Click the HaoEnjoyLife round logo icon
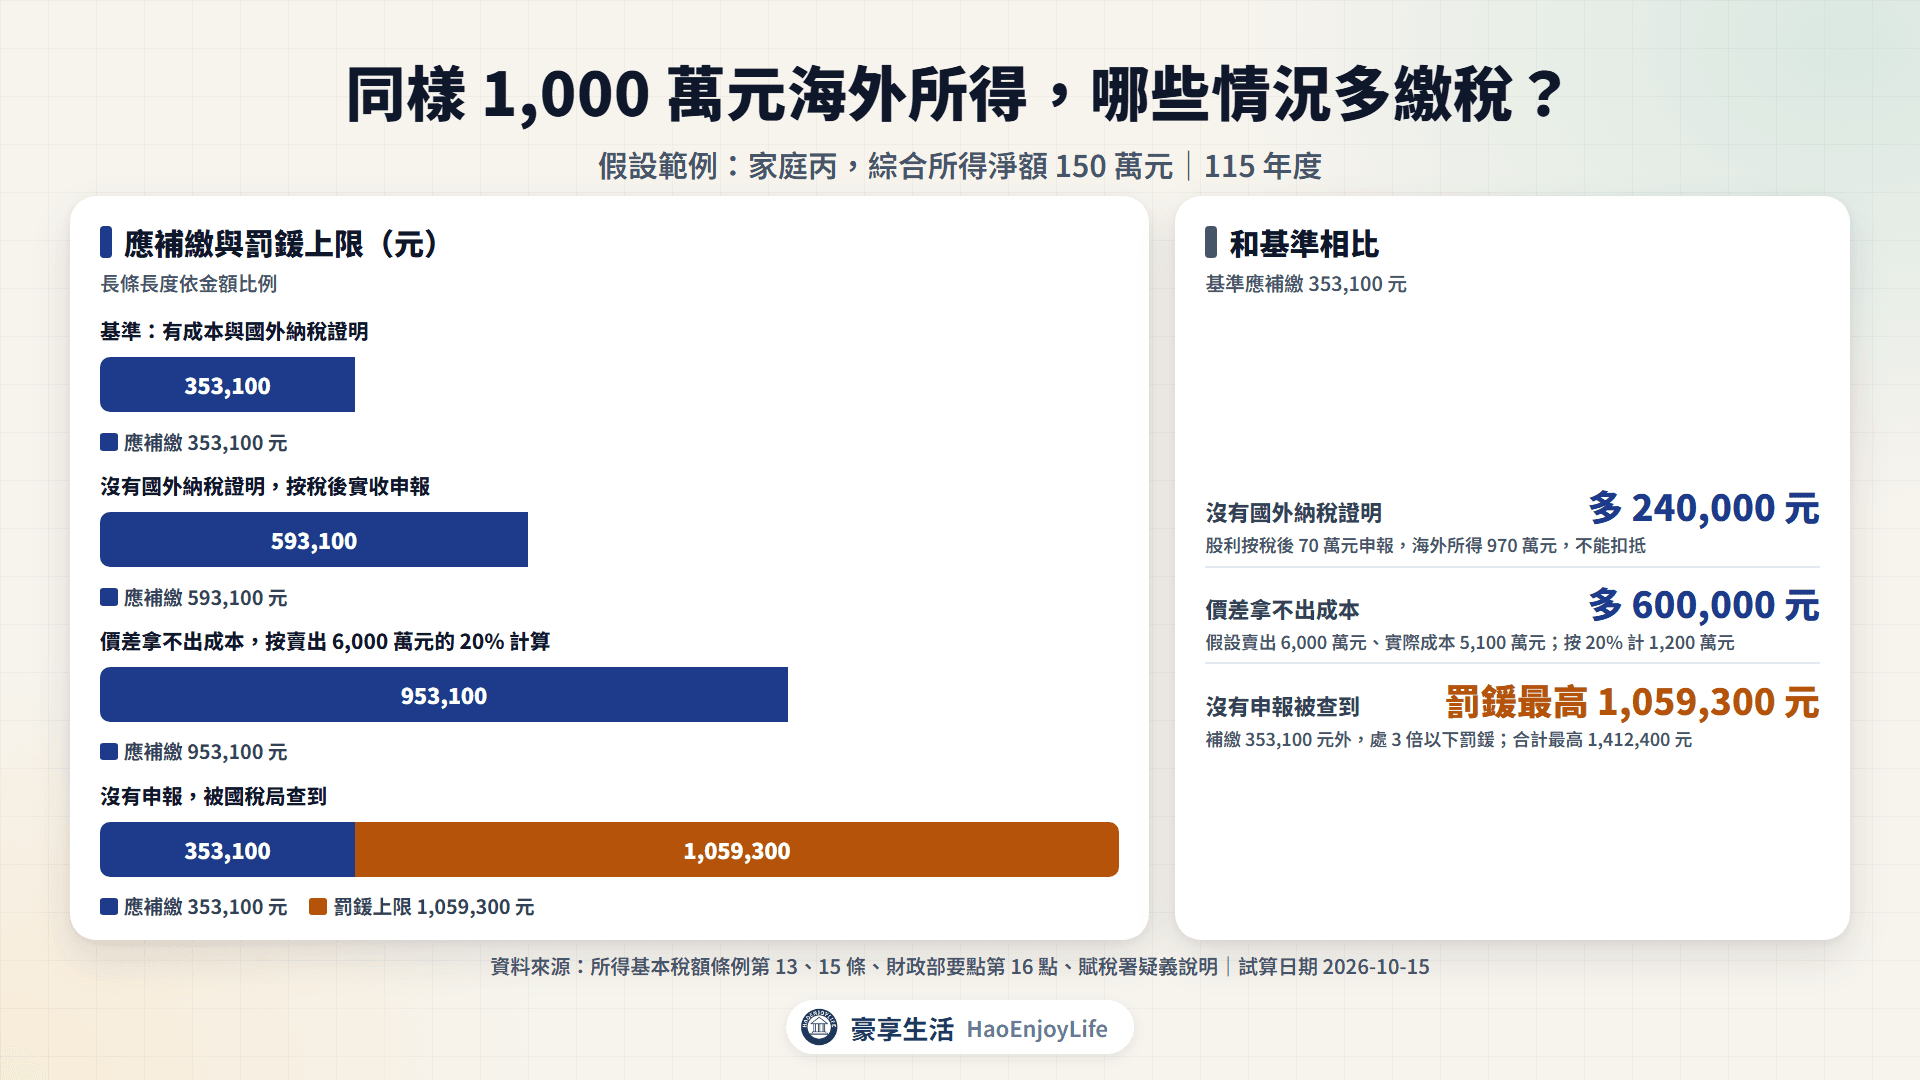Screen dimensions: 1920x1080 pos(819,1027)
